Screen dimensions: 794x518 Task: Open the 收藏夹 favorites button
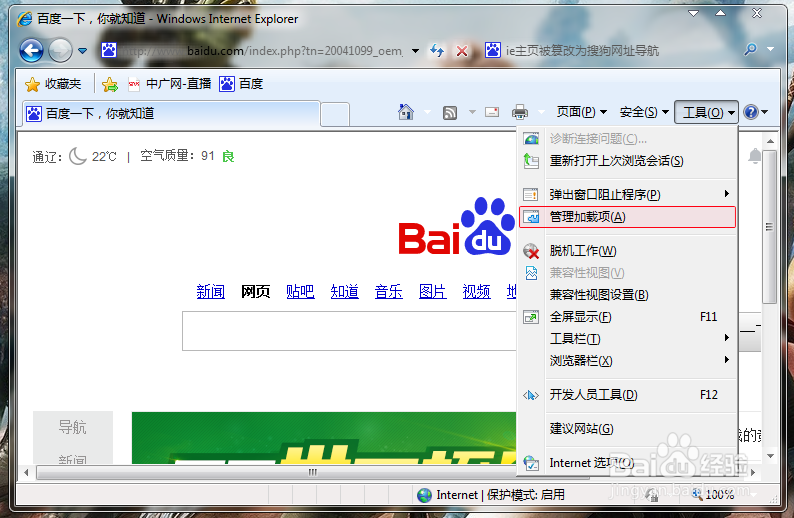coord(53,84)
